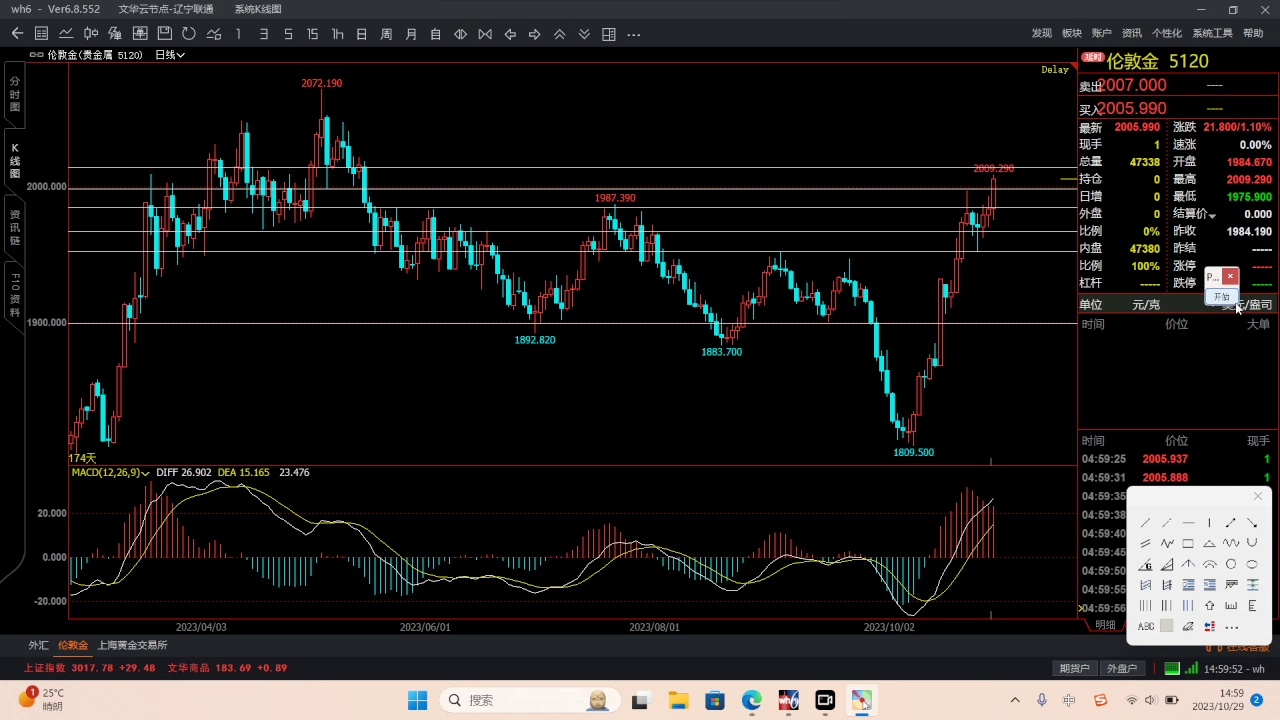Pick the eraser tool in drawing palette
This screenshot has width=1280, height=720.
click(x=1188, y=627)
